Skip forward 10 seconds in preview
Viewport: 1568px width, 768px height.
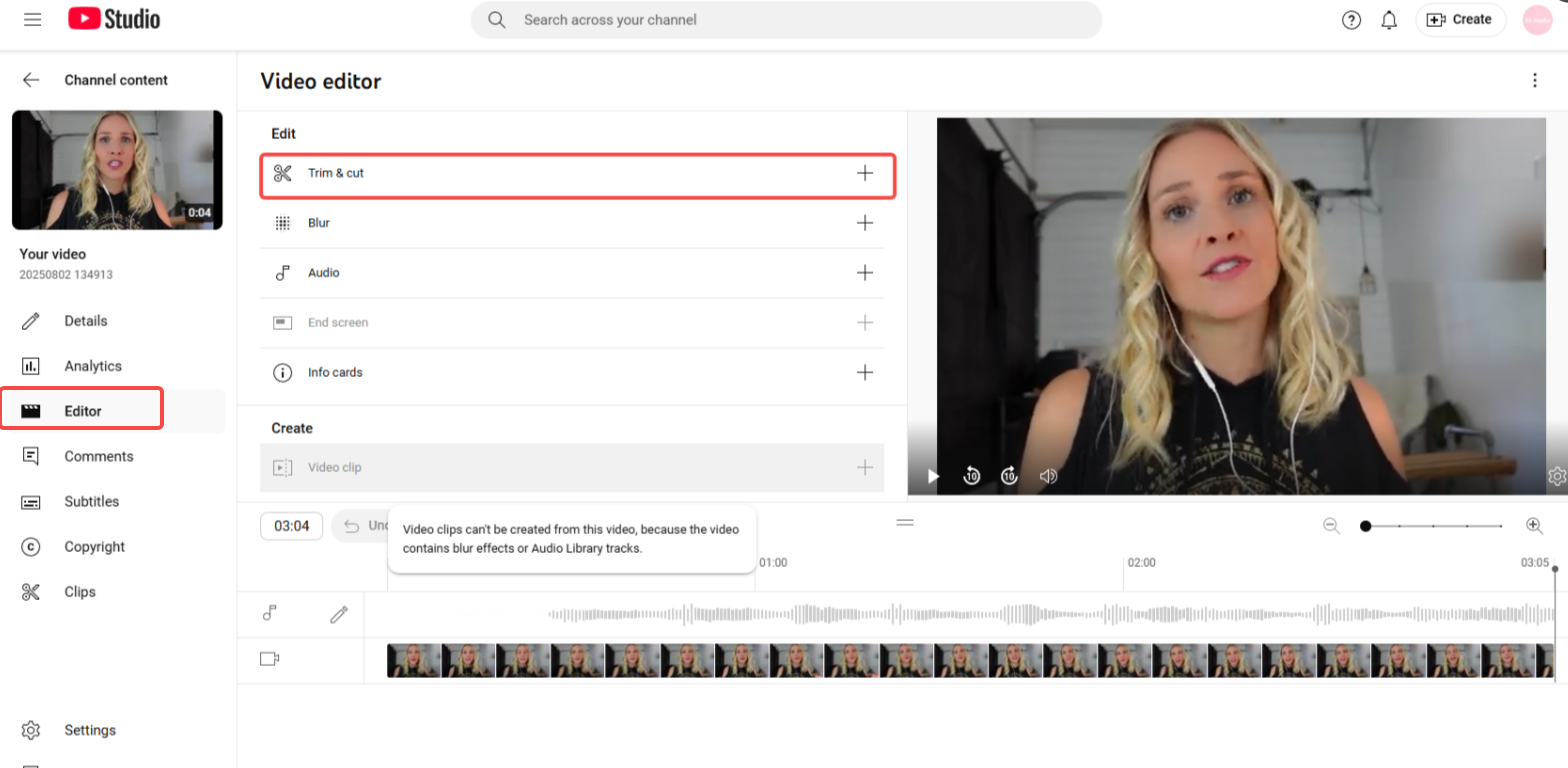1009,476
